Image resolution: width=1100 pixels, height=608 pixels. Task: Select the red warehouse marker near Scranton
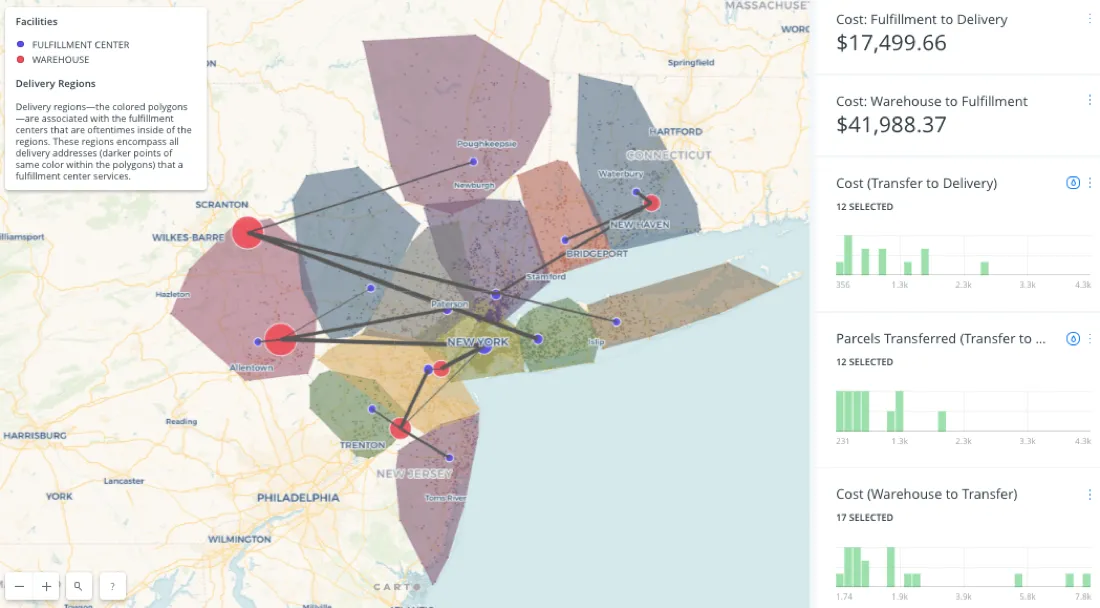pos(248,233)
